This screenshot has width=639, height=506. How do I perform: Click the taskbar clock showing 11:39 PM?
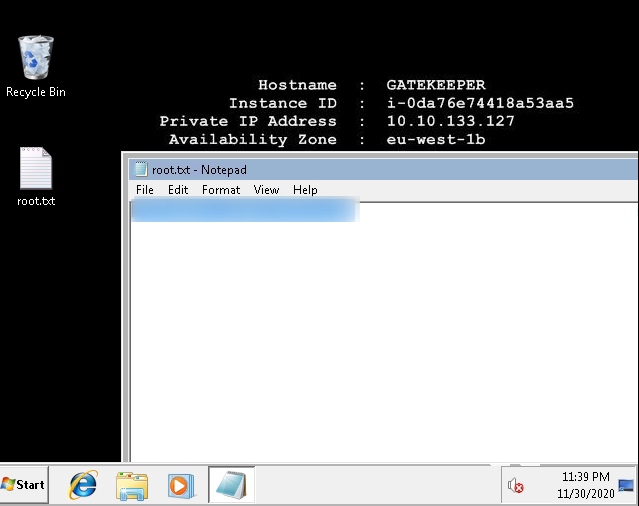585,485
